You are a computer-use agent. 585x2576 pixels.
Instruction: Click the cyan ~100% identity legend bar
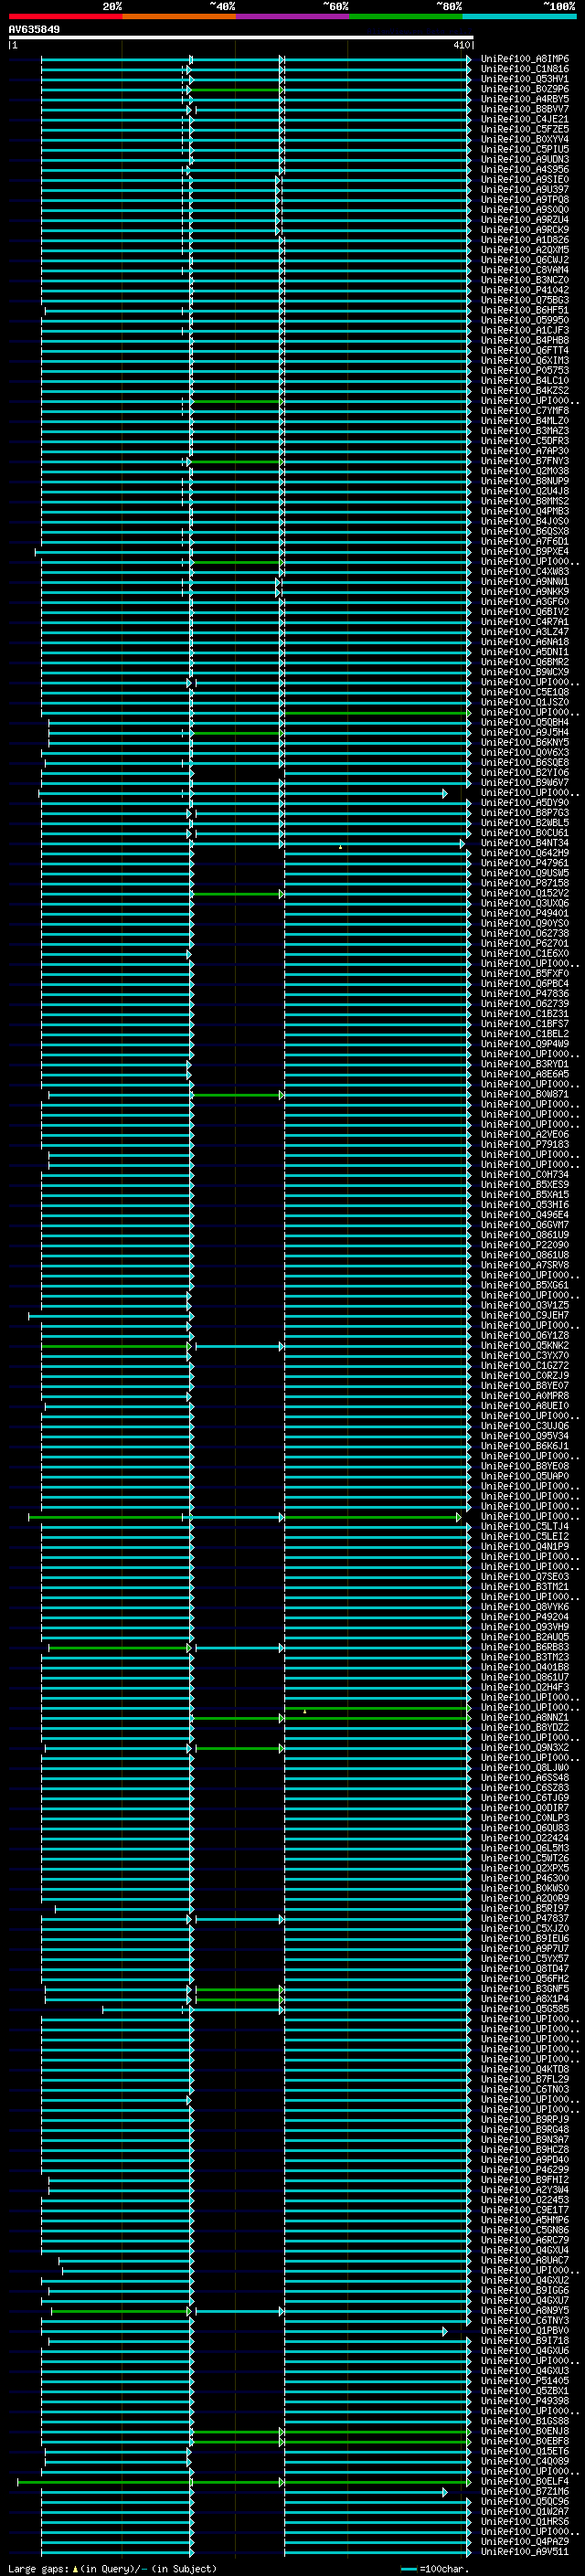[519, 16]
